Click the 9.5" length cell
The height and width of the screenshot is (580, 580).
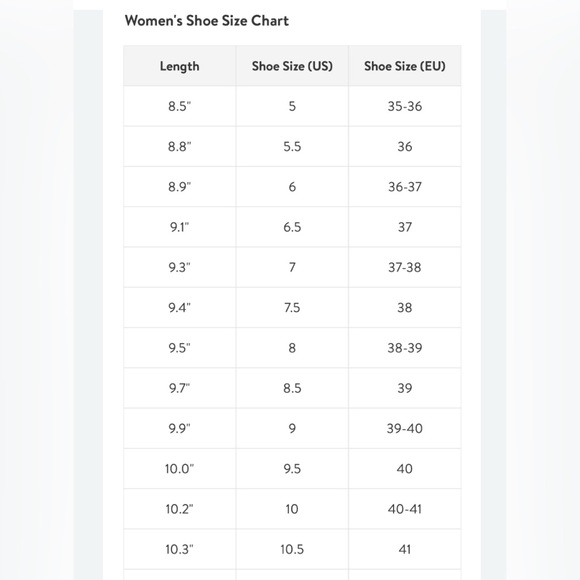180,348
